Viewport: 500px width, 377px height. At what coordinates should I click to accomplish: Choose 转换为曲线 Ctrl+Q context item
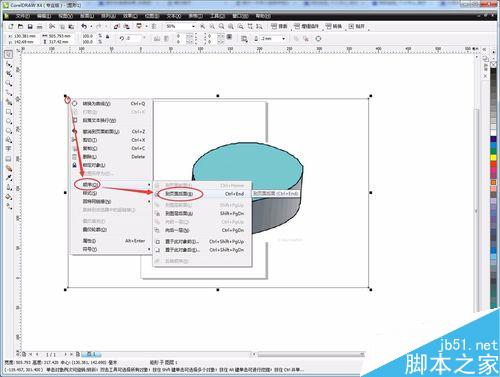(x=112, y=104)
